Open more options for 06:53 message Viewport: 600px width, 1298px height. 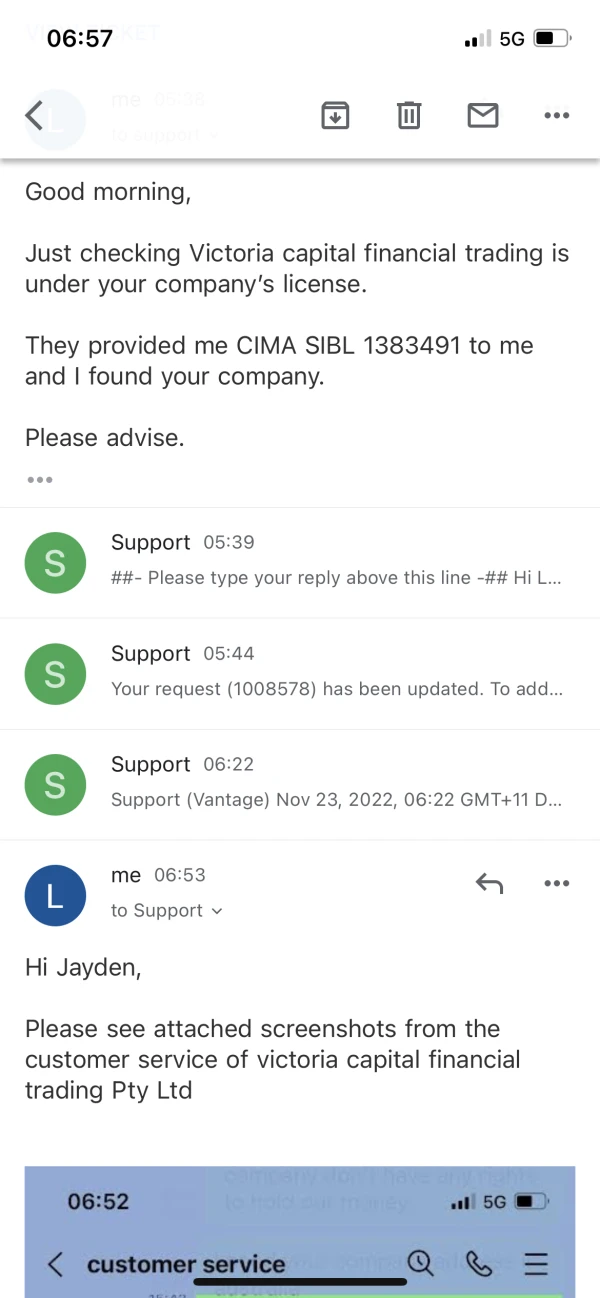pos(556,883)
